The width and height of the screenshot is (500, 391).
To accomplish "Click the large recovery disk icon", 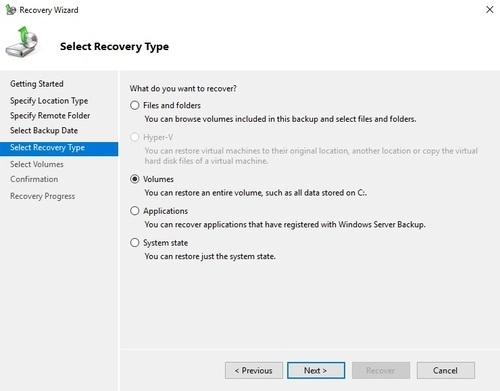I will coord(22,42).
